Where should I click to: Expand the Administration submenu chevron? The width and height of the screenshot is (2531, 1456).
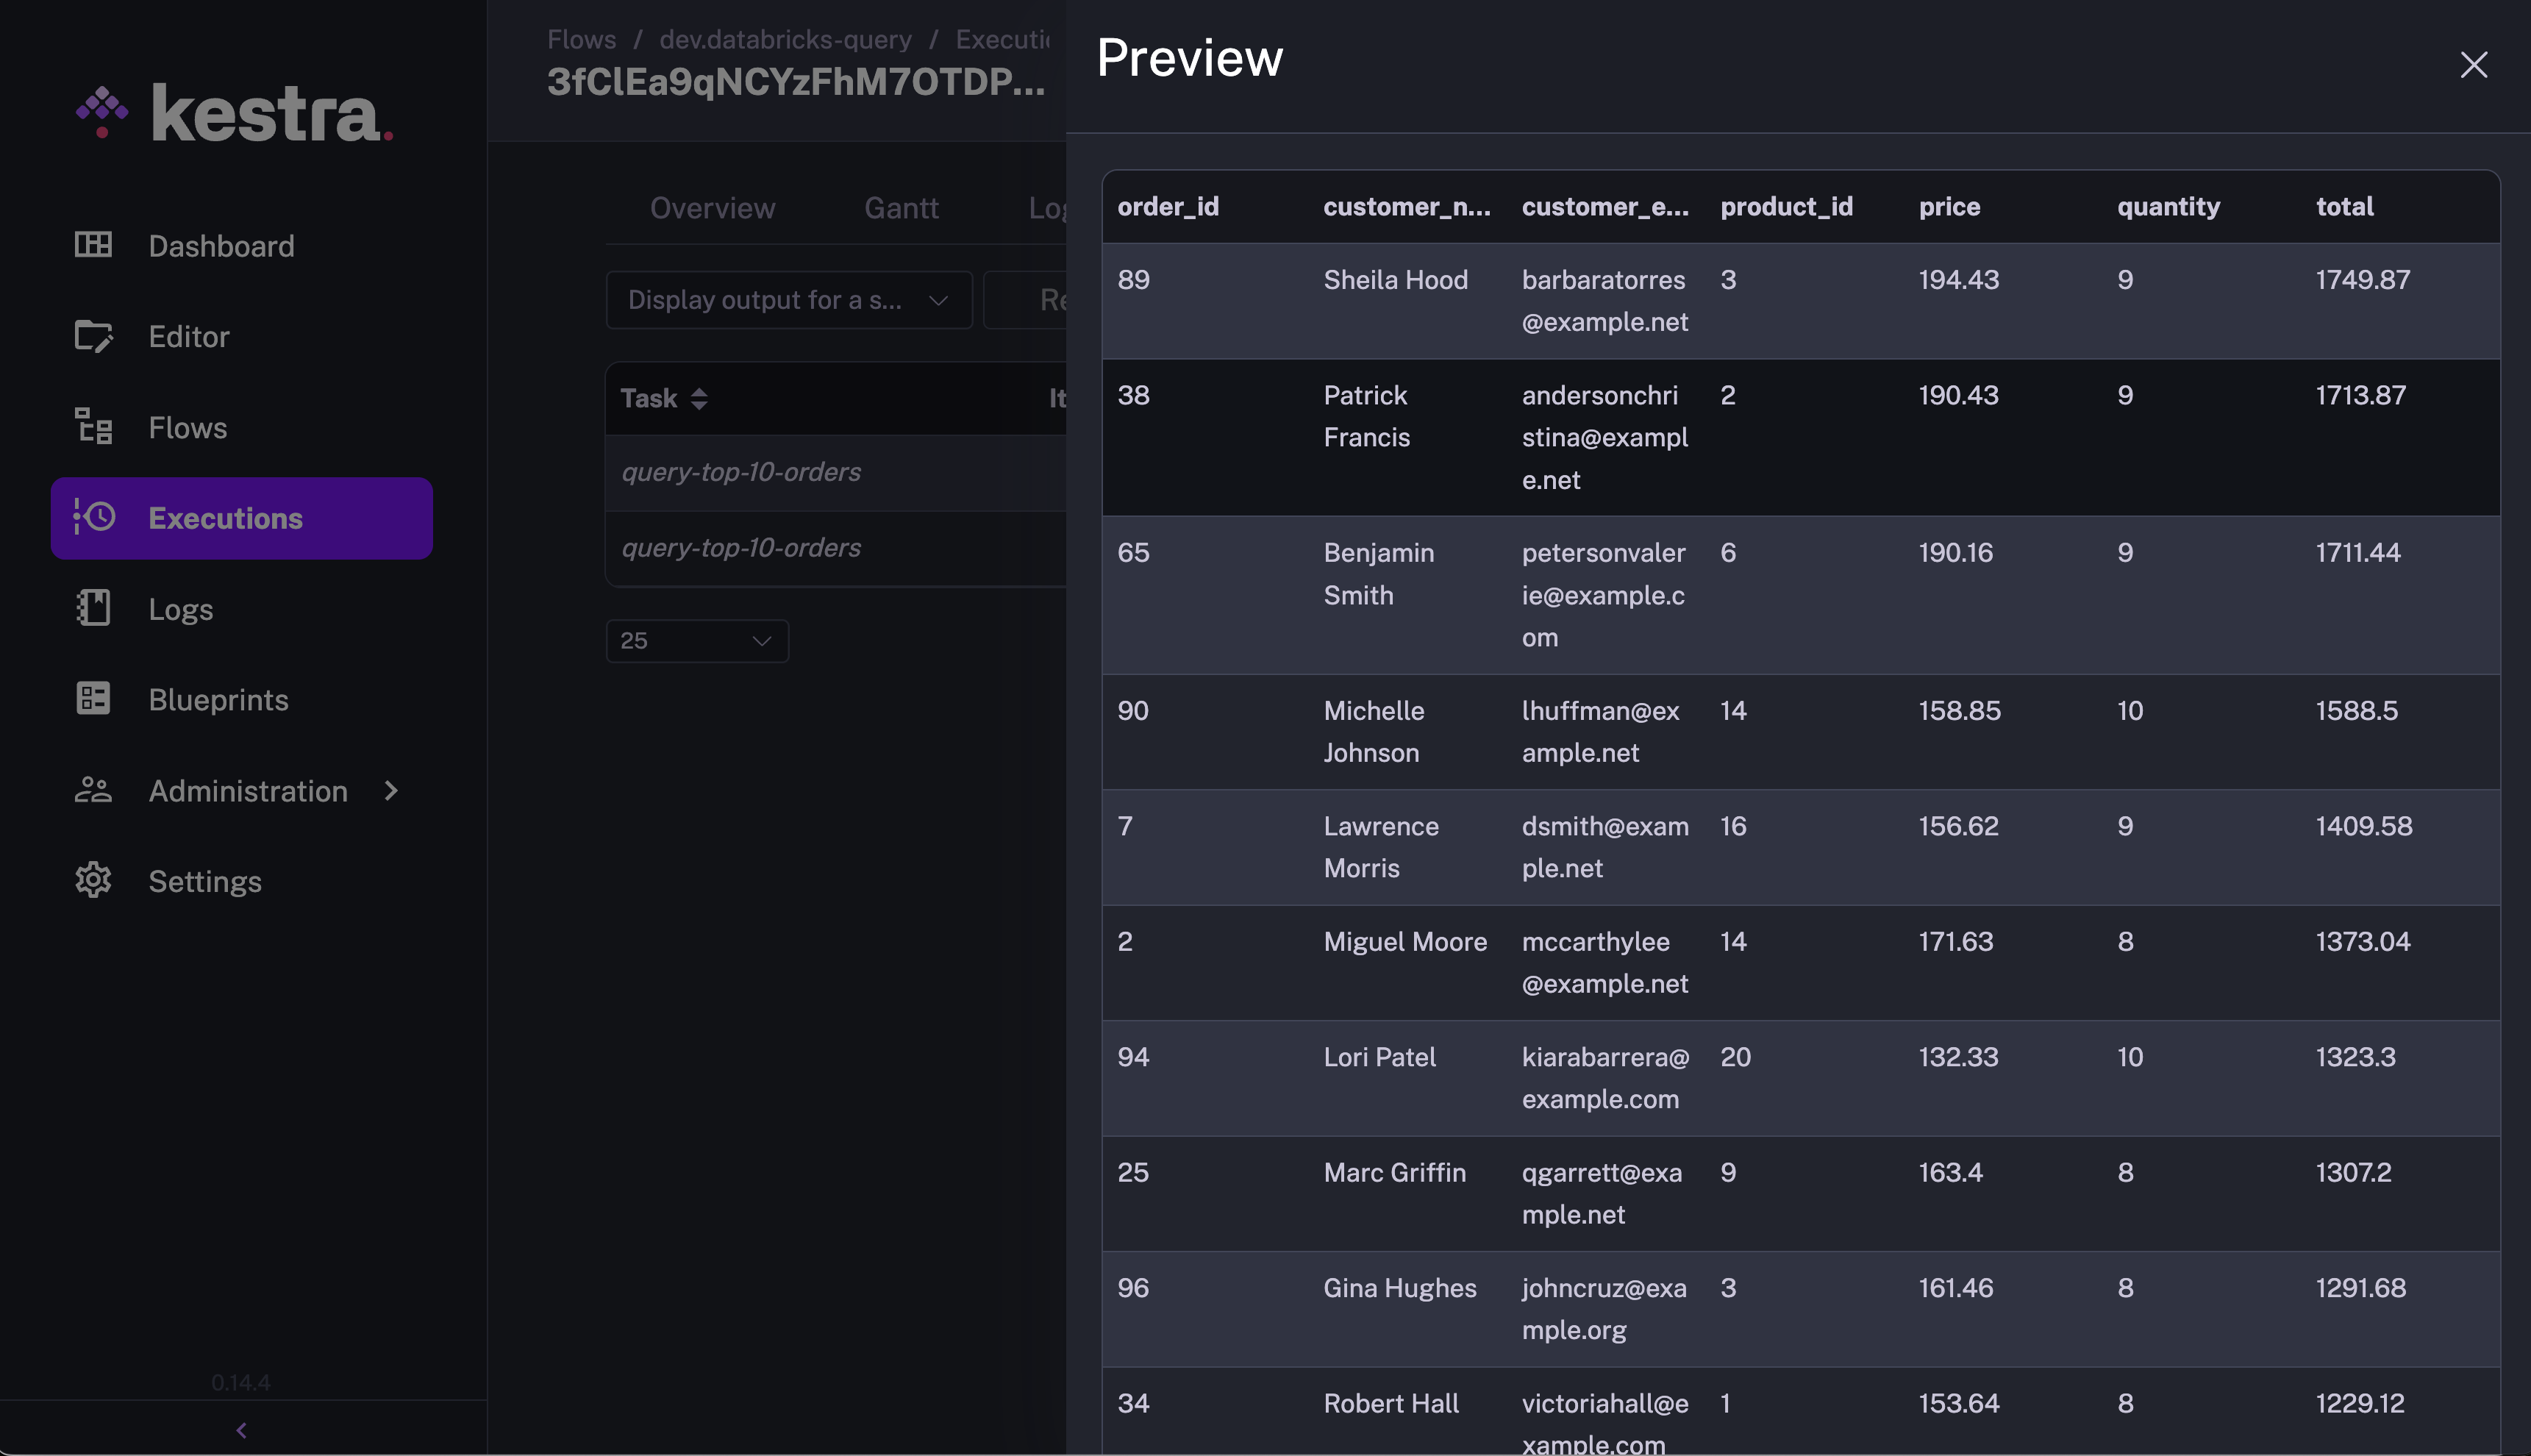[x=391, y=791]
